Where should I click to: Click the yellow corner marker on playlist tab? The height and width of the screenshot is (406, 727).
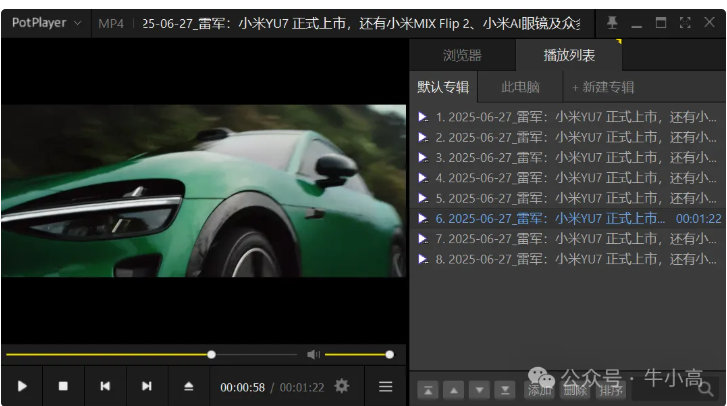tap(619, 42)
